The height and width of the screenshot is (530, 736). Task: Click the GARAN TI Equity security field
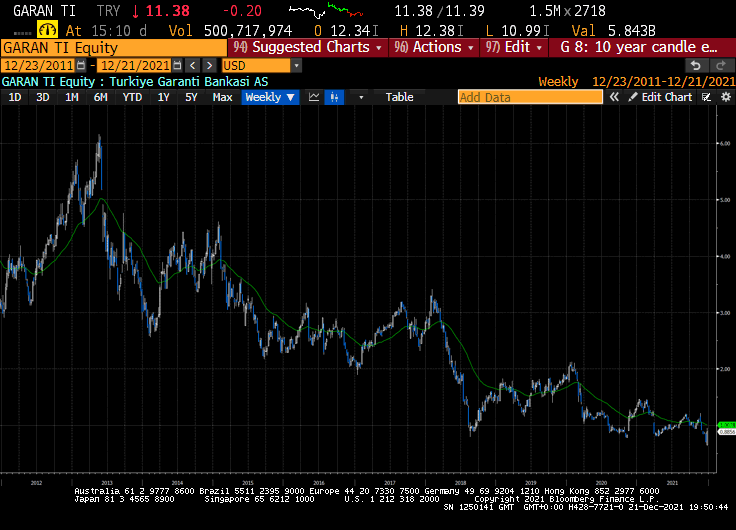tap(114, 48)
